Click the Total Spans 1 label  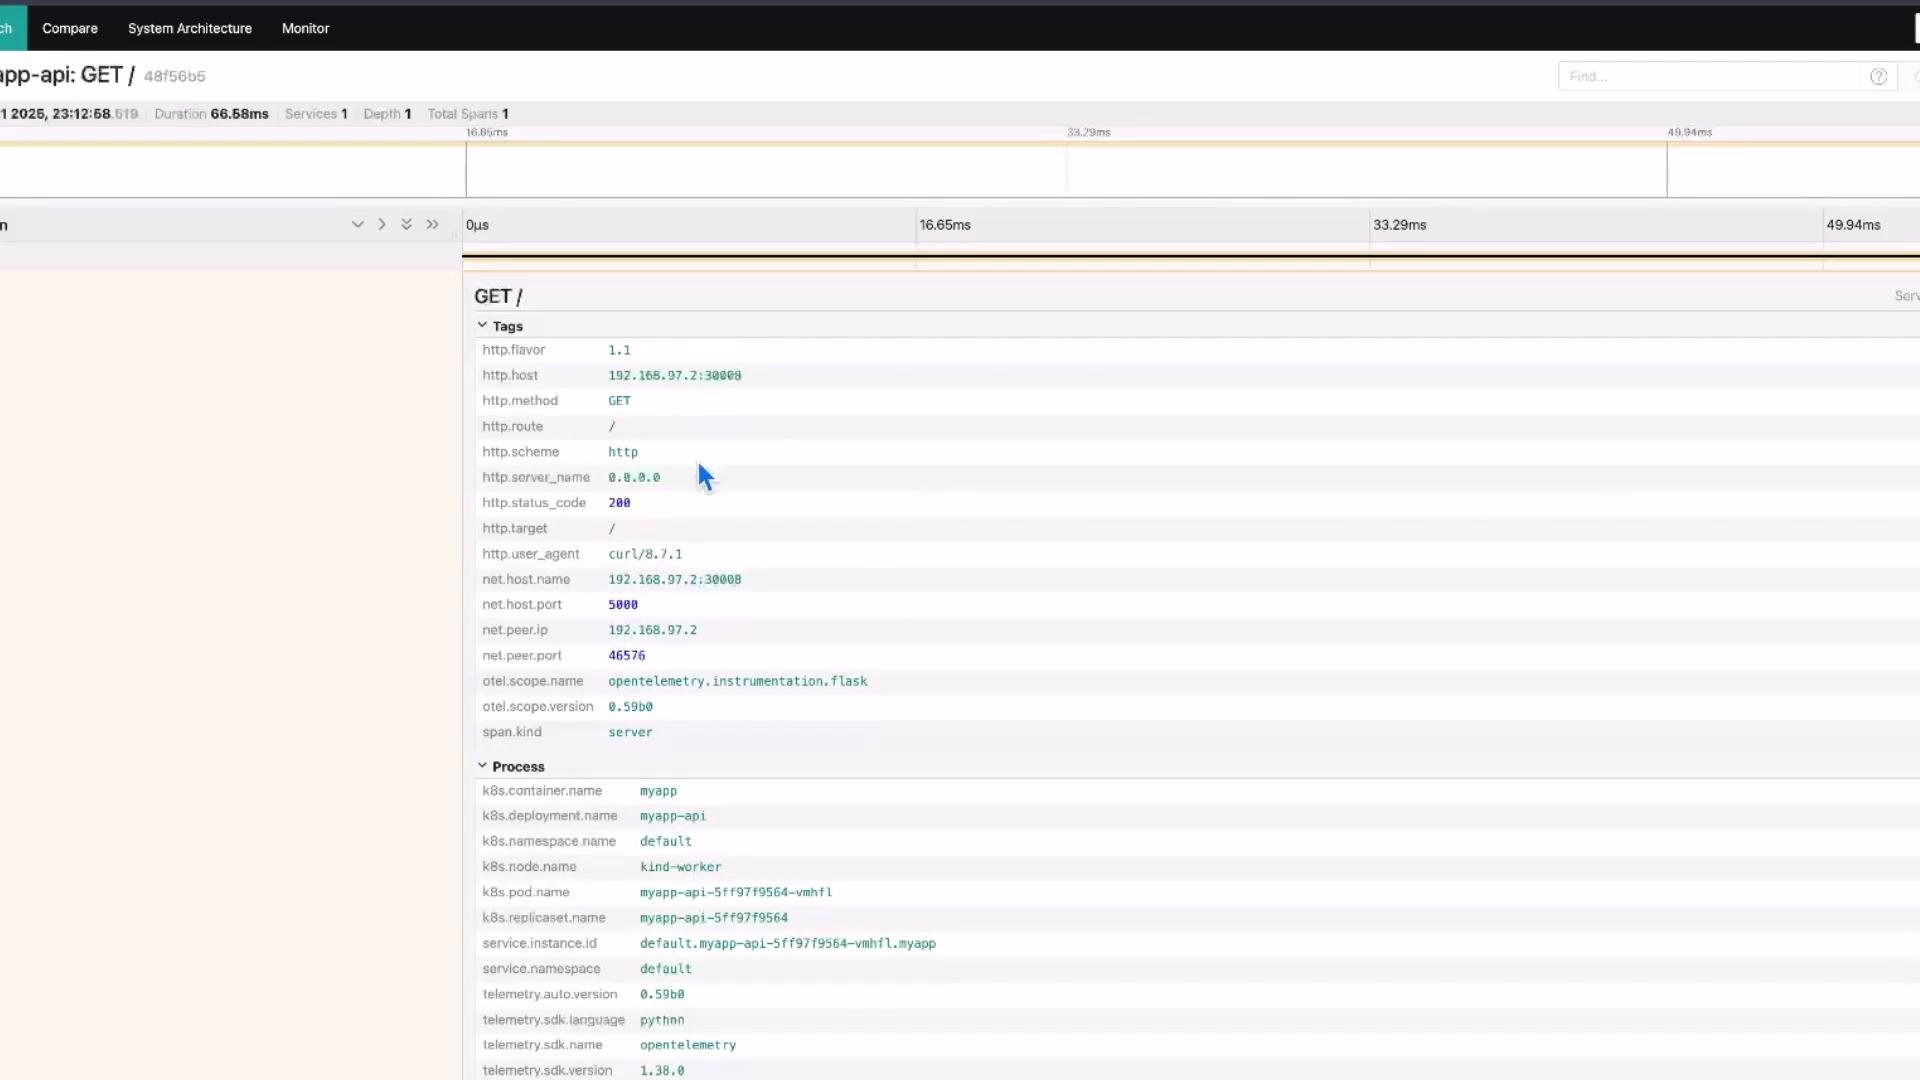pyautogui.click(x=468, y=114)
